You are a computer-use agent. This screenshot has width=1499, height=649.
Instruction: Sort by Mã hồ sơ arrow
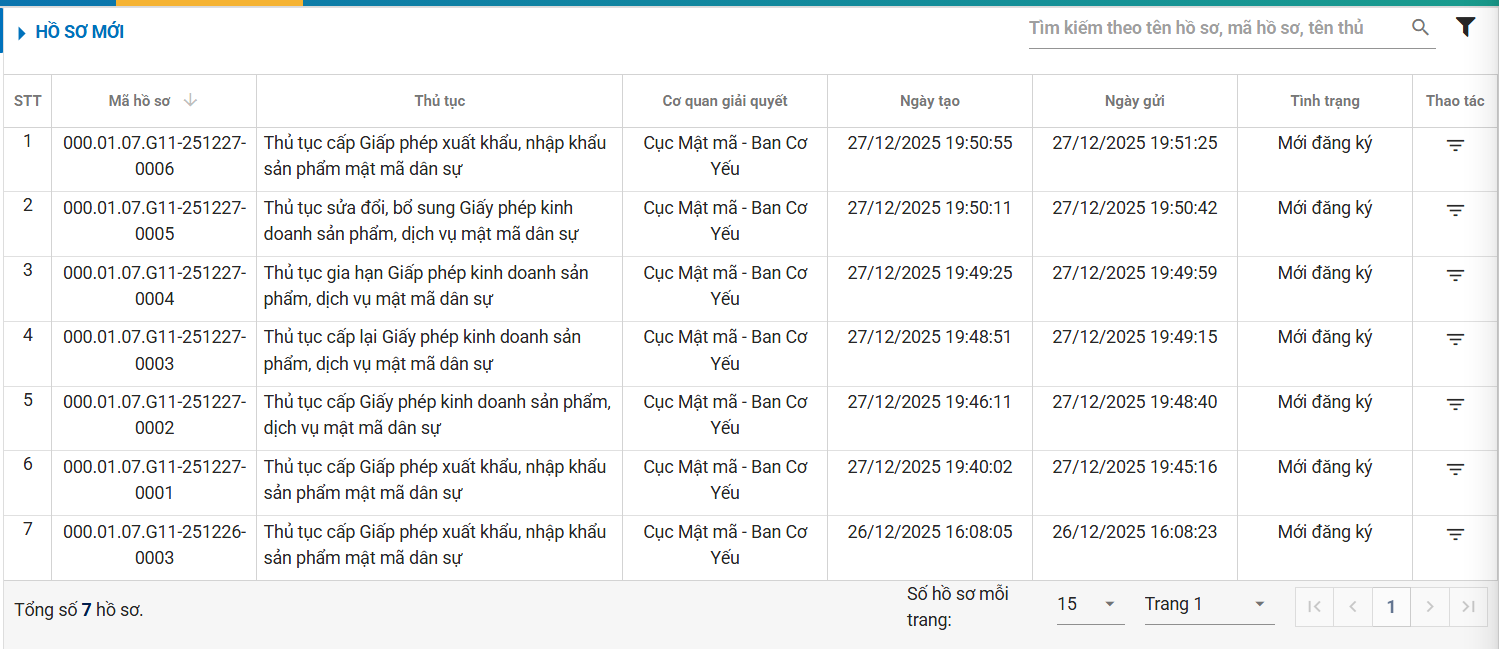click(191, 100)
